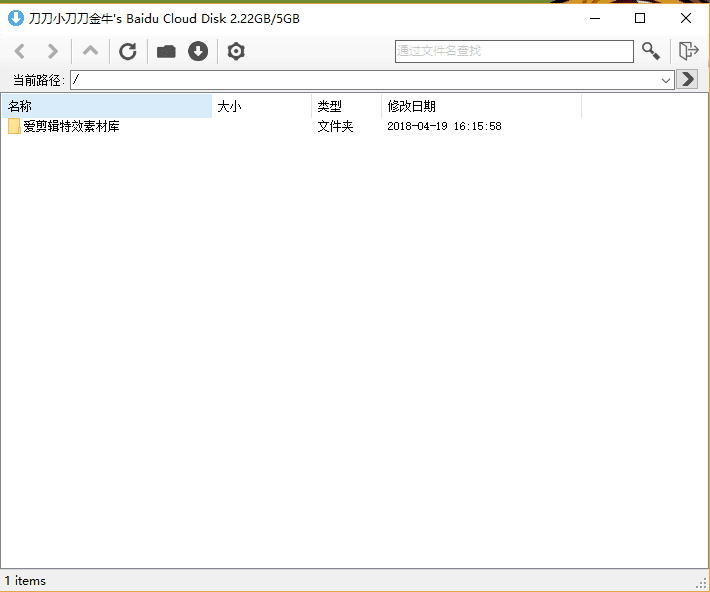
Task: Click the window resize grip in status bar
Action: (702, 583)
